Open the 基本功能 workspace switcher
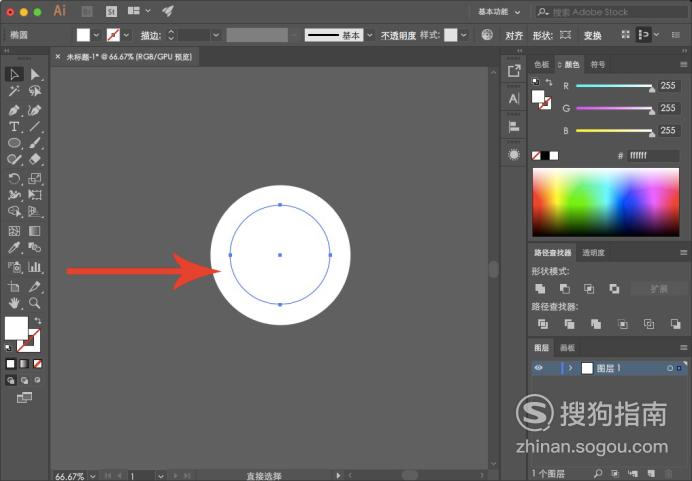Image resolution: width=692 pixels, height=481 pixels. click(499, 12)
